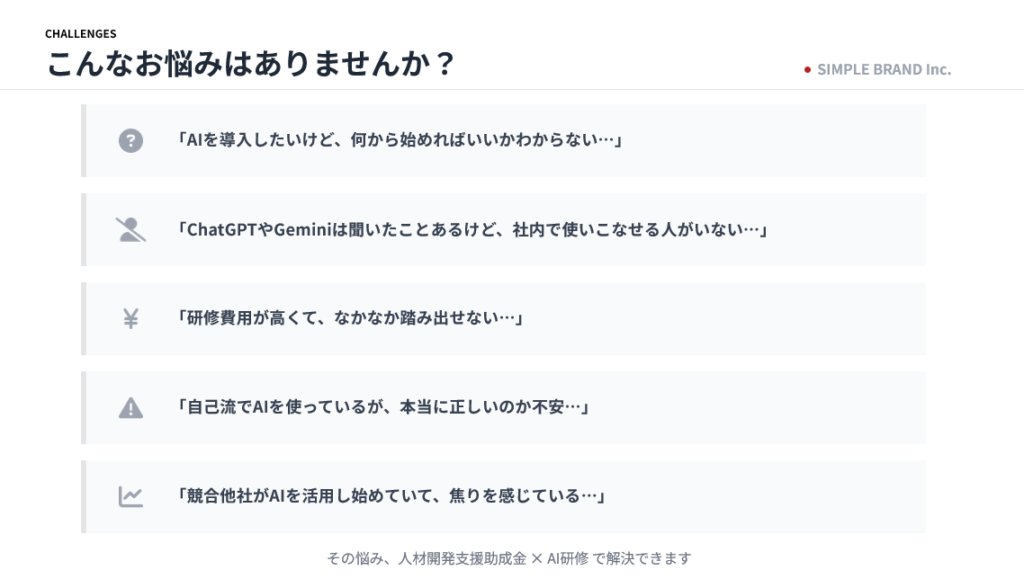Click the warning triangle icon
This screenshot has height=579, width=1024.
click(131, 408)
